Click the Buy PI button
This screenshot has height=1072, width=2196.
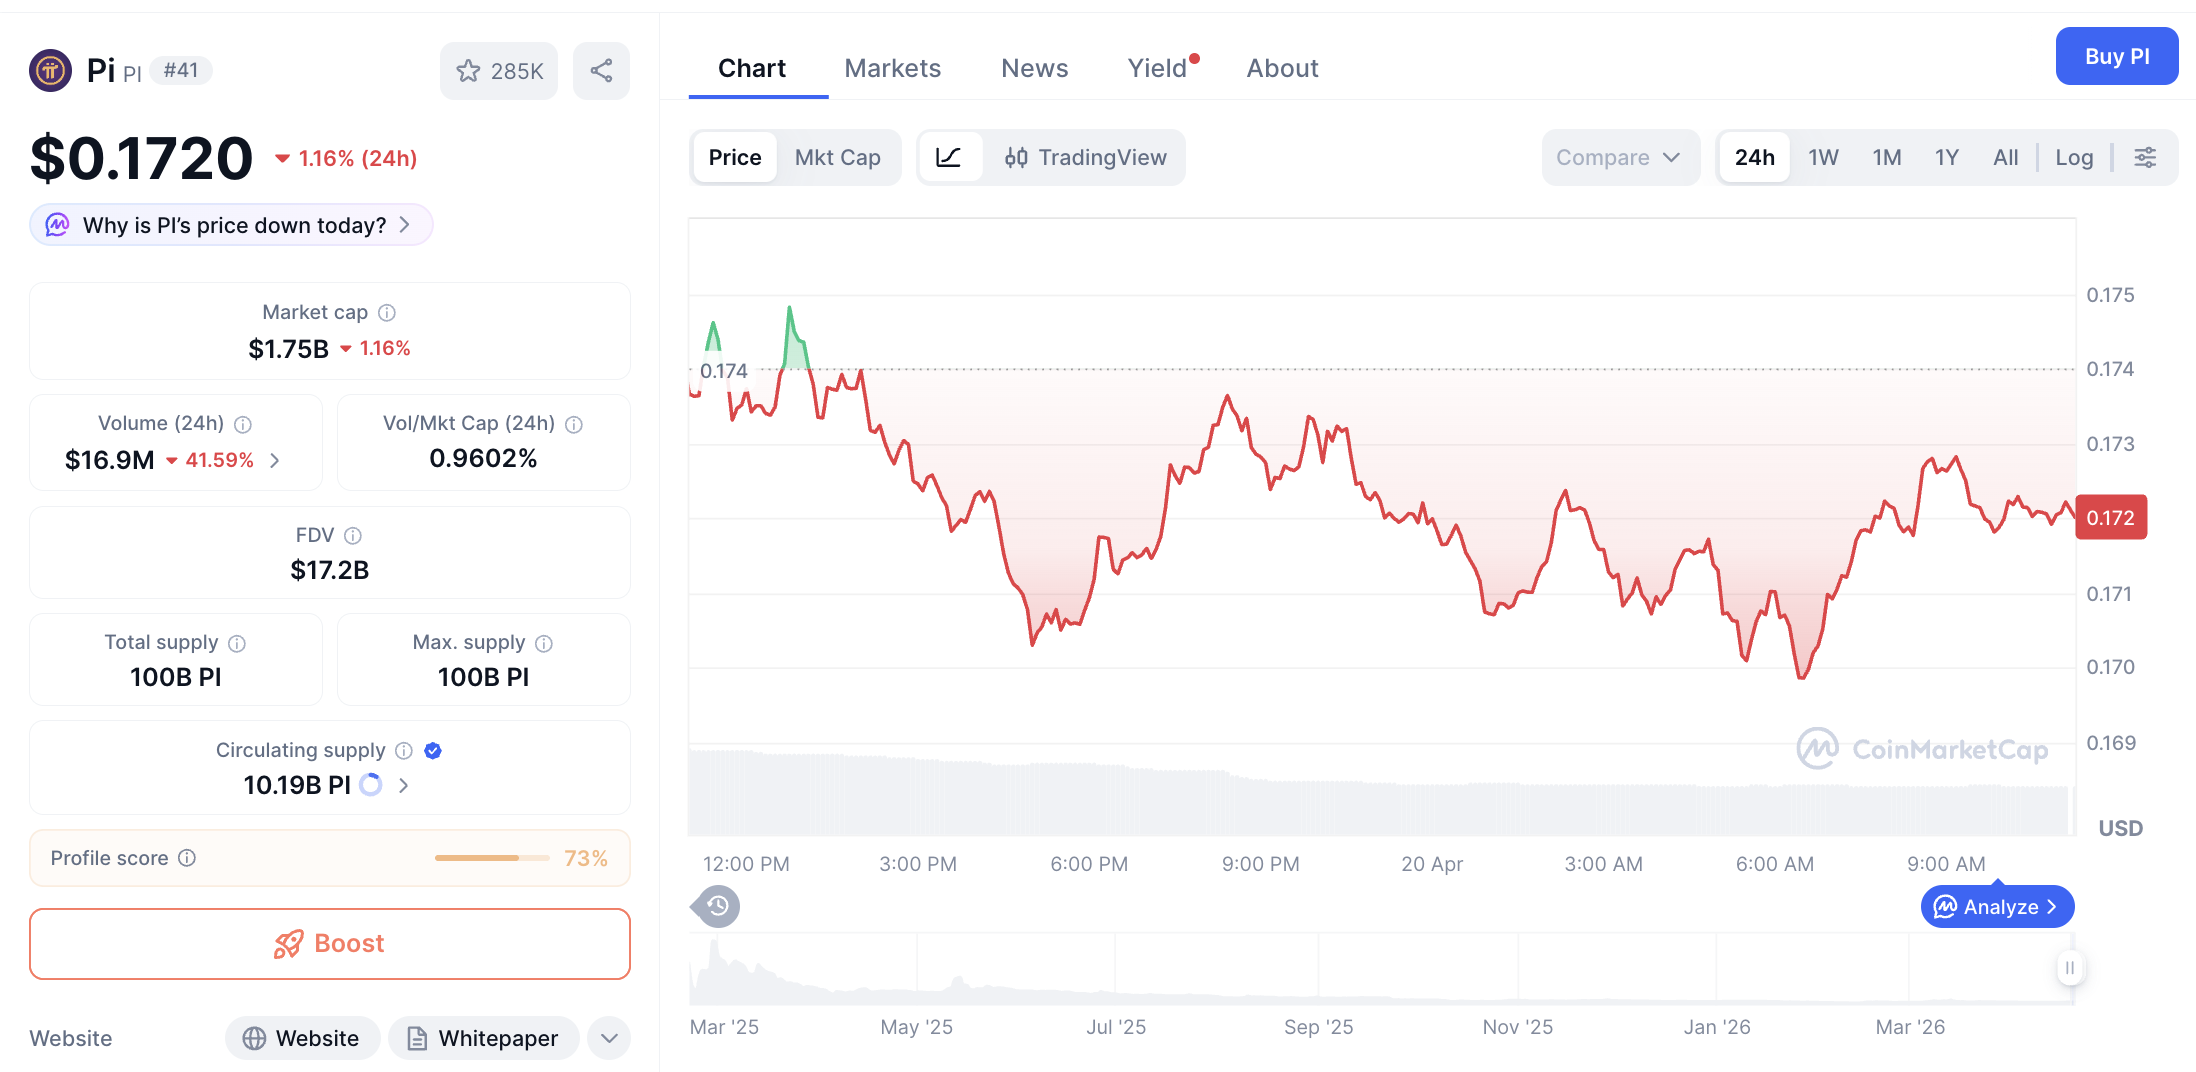[2116, 56]
